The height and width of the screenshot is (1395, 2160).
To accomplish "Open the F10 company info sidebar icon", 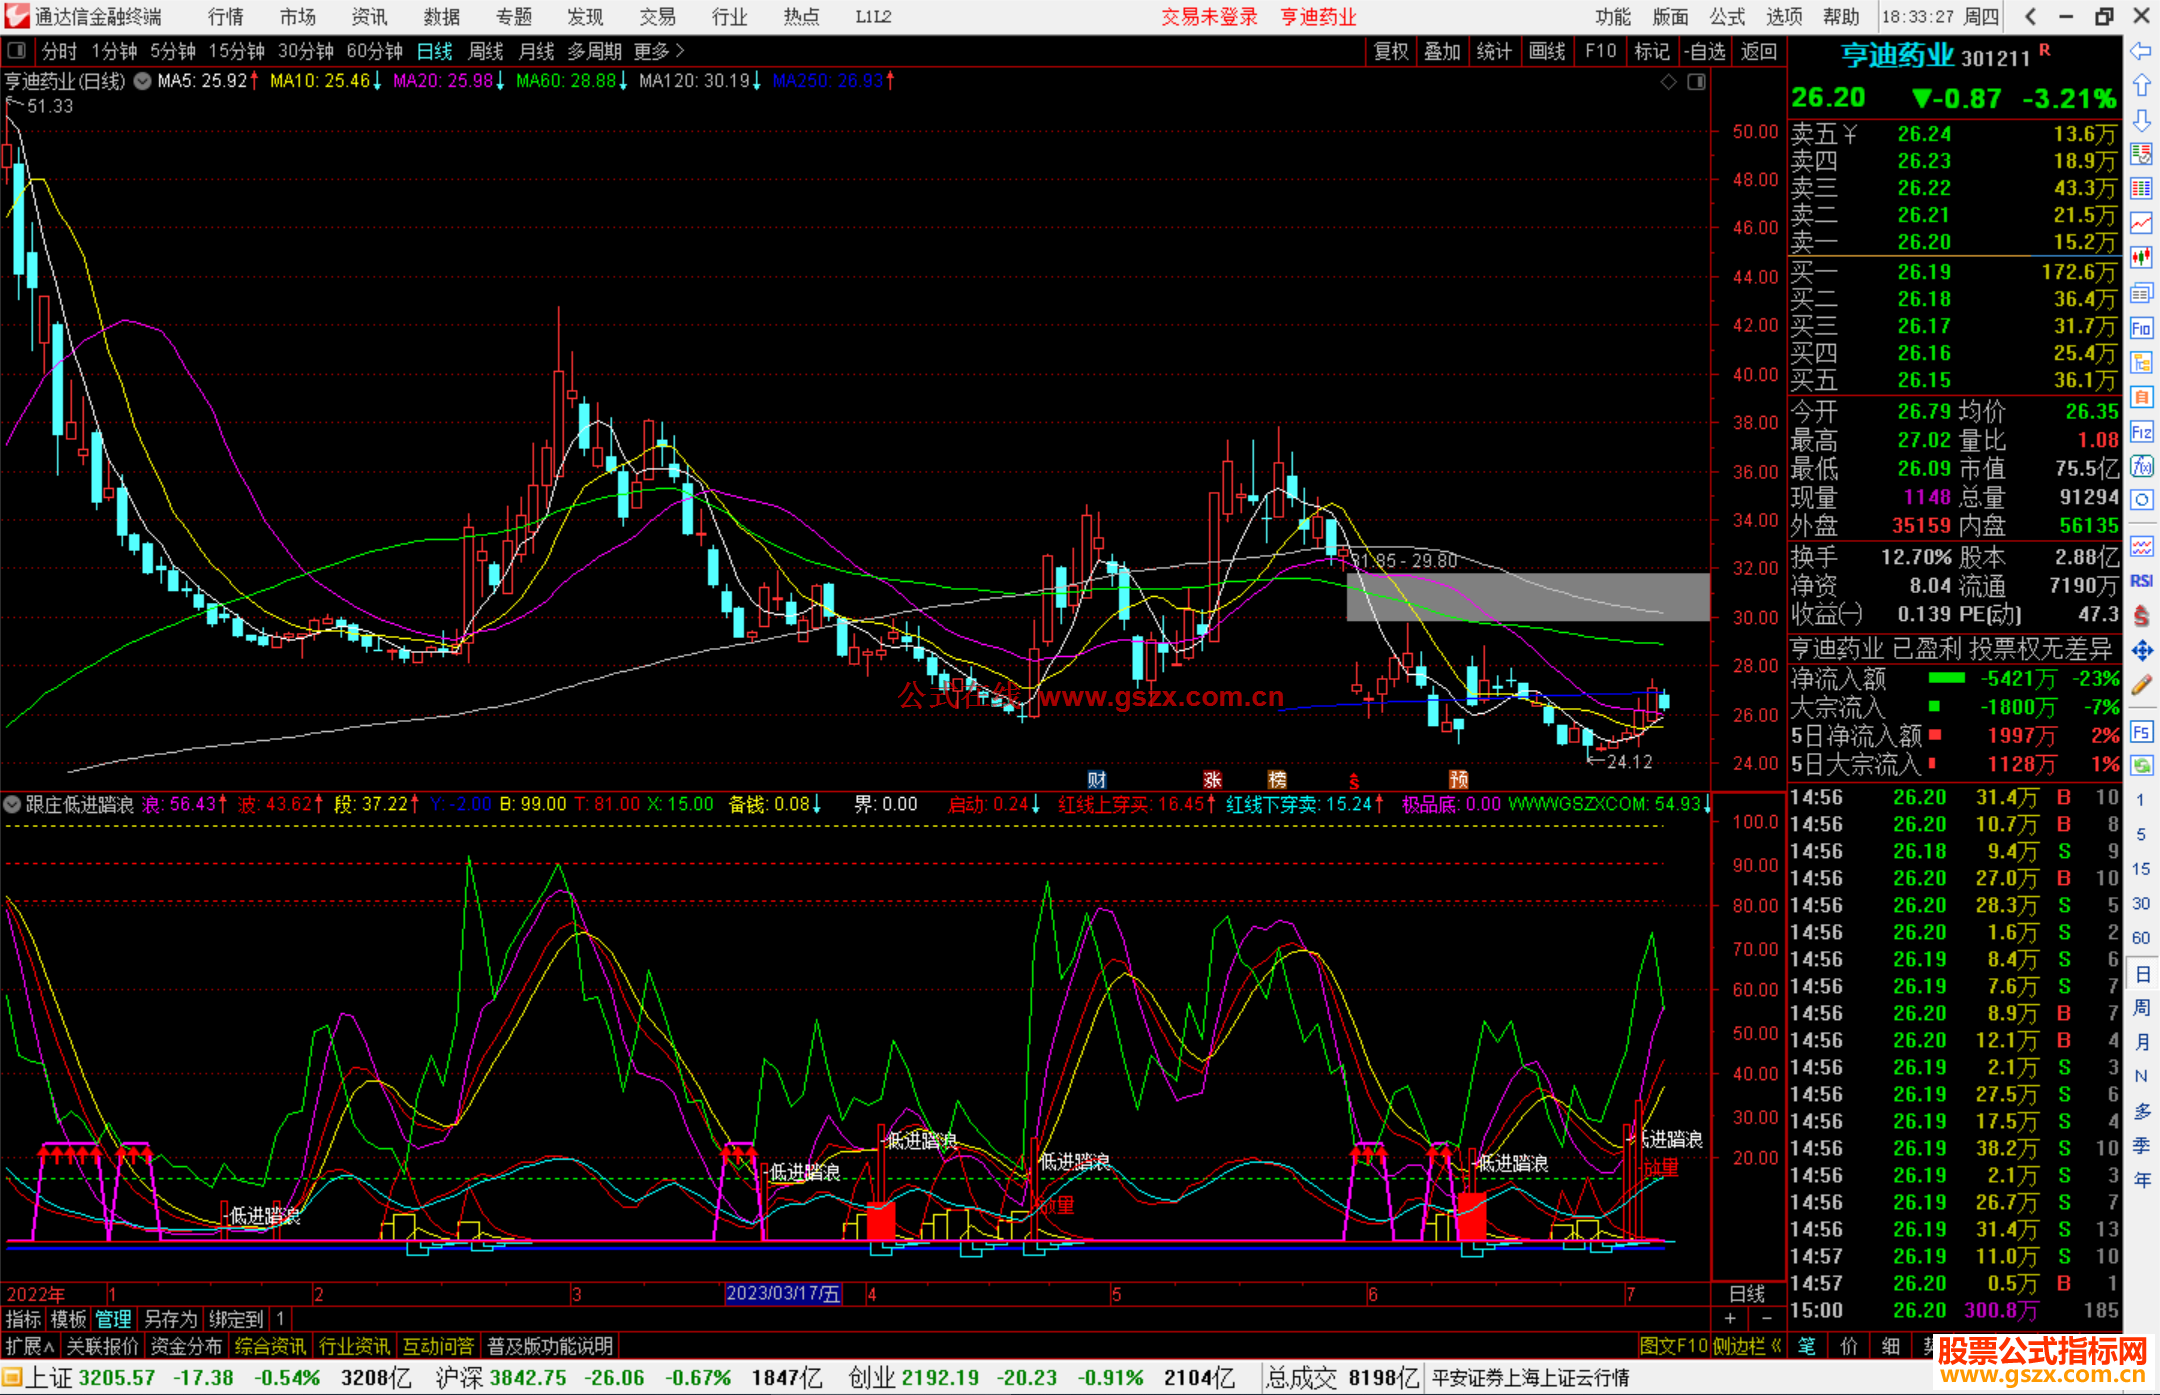I will [2141, 328].
